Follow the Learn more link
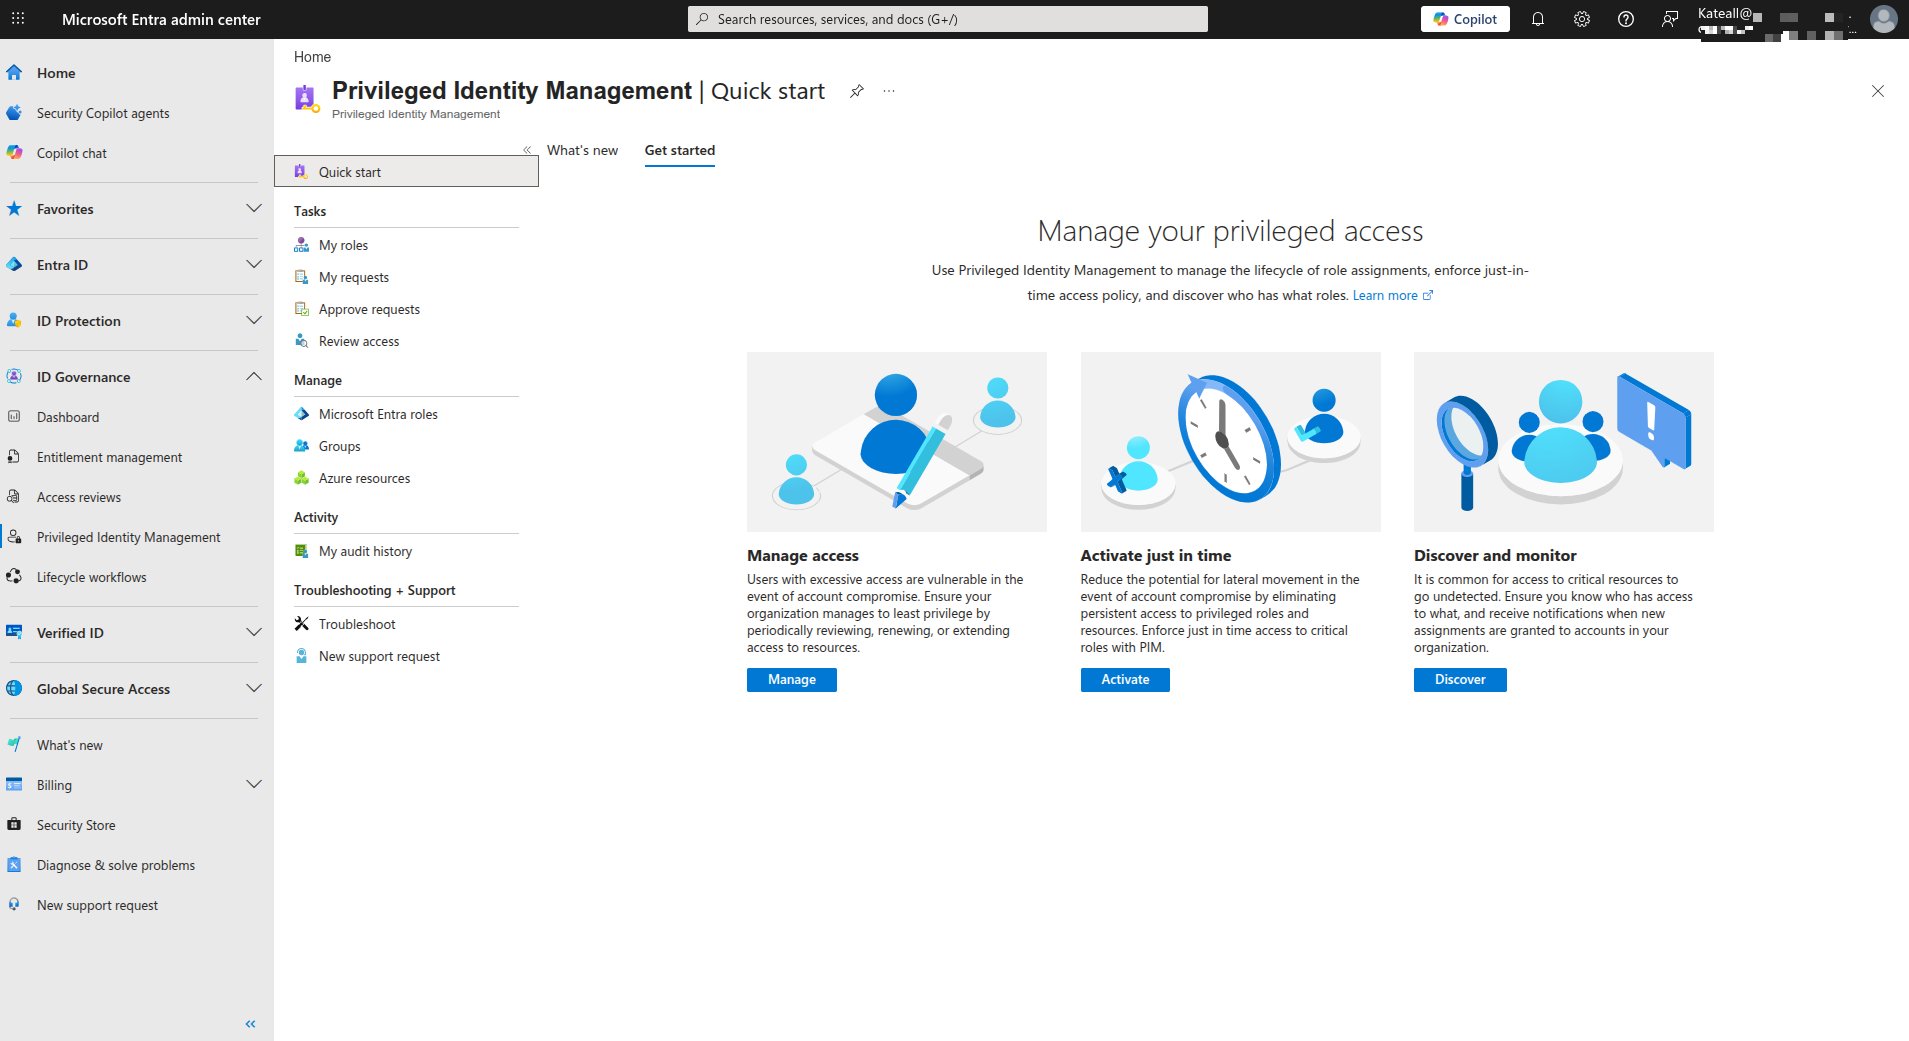This screenshot has height=1041, width=1909. point(1392,296)
